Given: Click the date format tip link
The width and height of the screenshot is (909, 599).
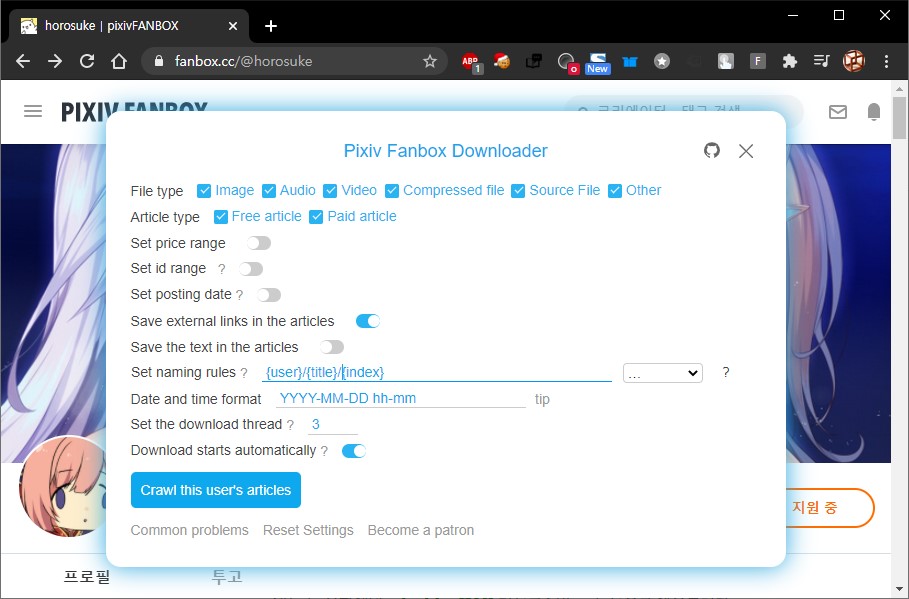Looking at the screenshot, I should [542, 400].
